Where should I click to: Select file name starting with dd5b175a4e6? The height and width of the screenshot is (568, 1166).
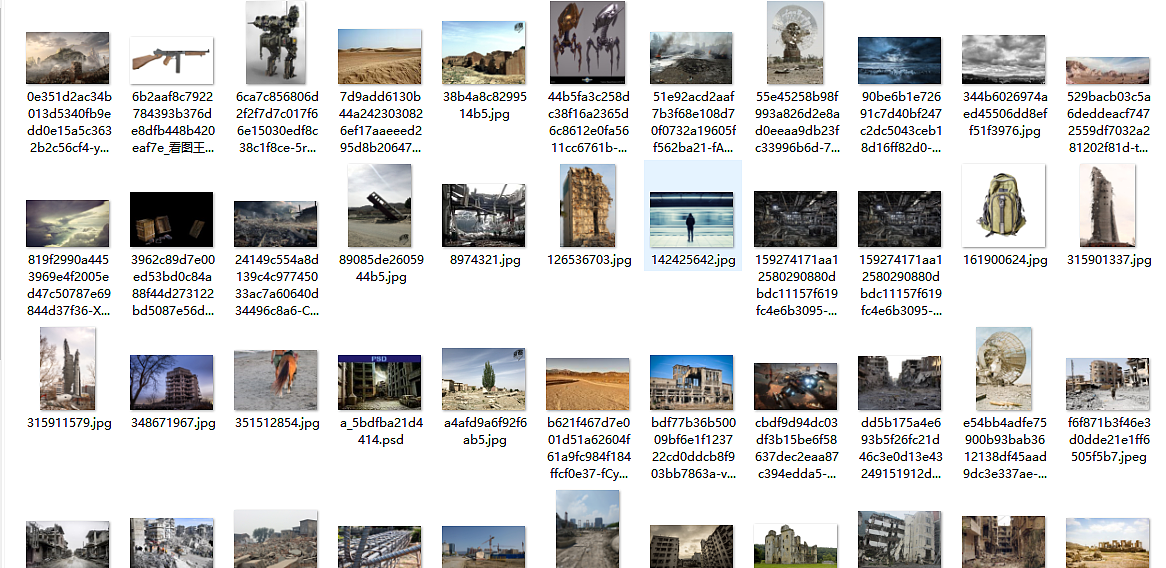click(x=899, y=448)
